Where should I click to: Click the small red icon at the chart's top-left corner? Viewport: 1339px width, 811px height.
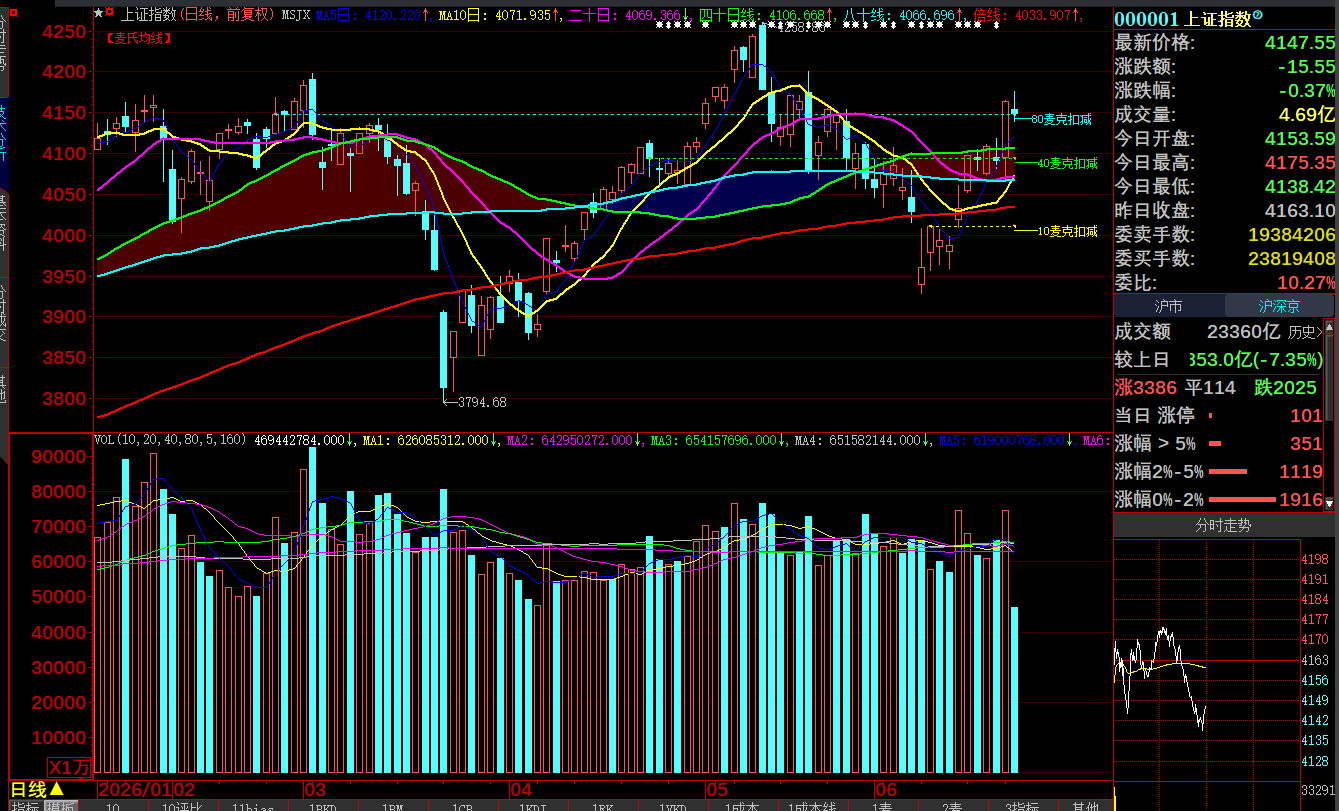pos(13,11)
